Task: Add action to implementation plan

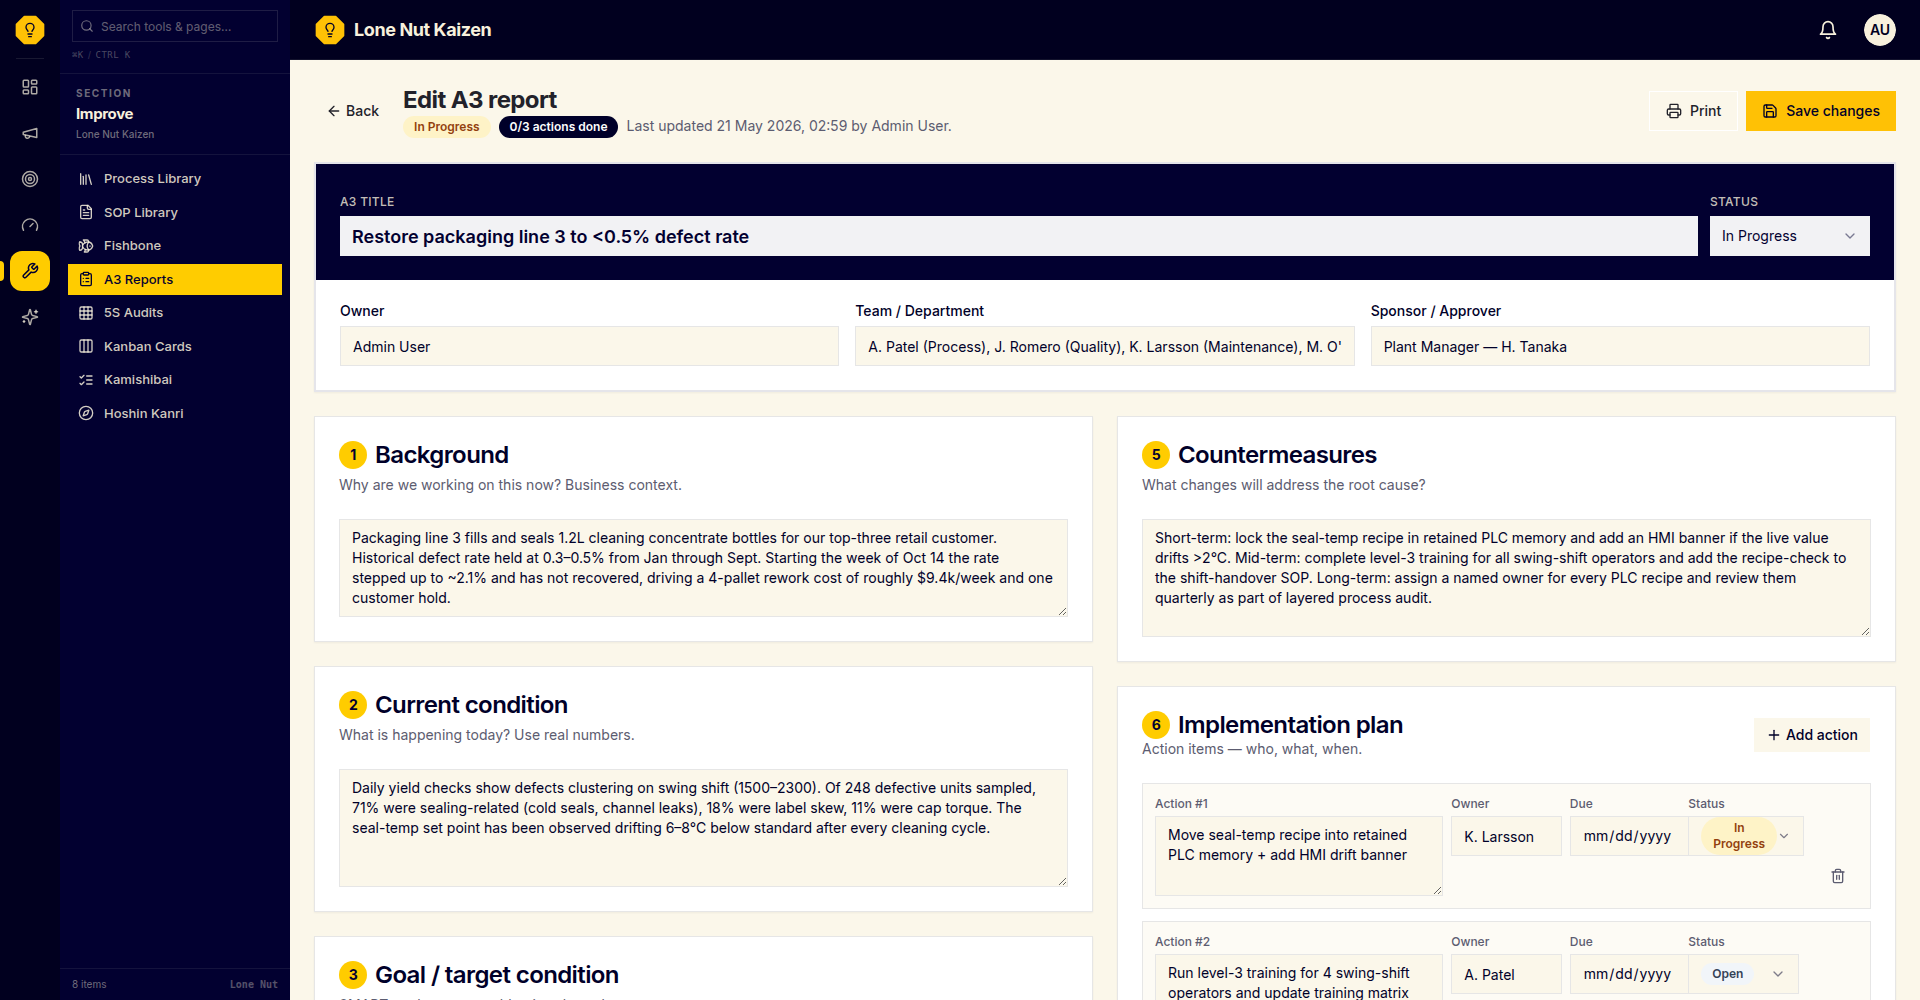Action: (x=1812, y=735)
